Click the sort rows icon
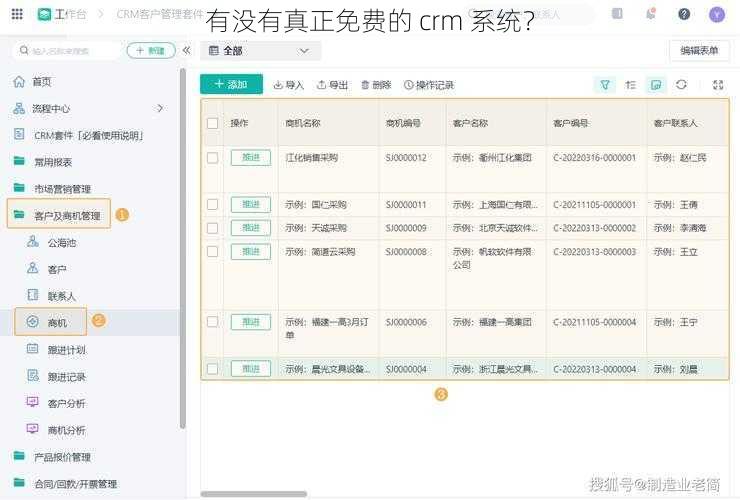Screen dimensions: 740x500 click(x=630, y=85)
